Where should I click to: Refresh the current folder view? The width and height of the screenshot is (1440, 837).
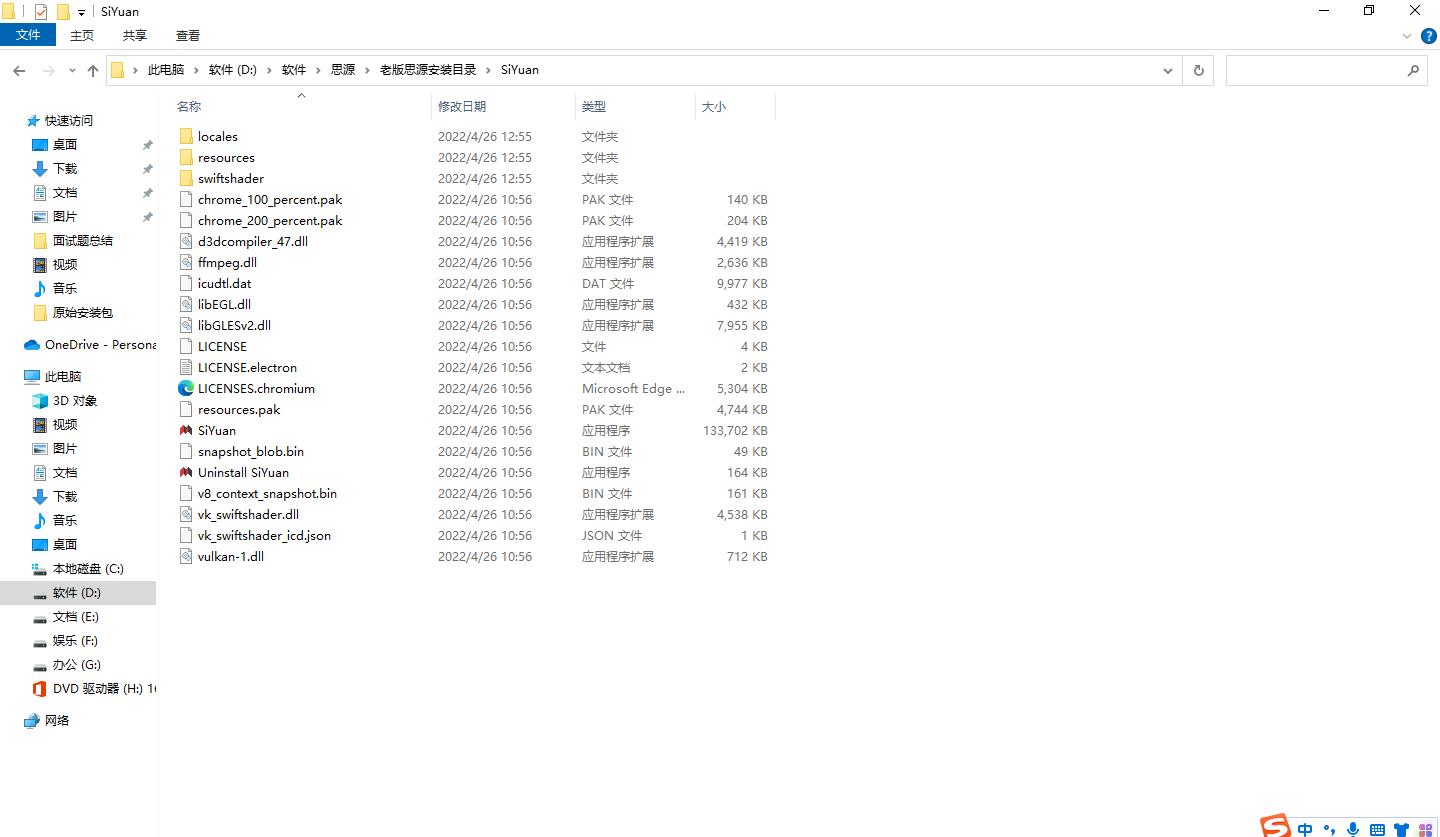[x=1198, y=70]
